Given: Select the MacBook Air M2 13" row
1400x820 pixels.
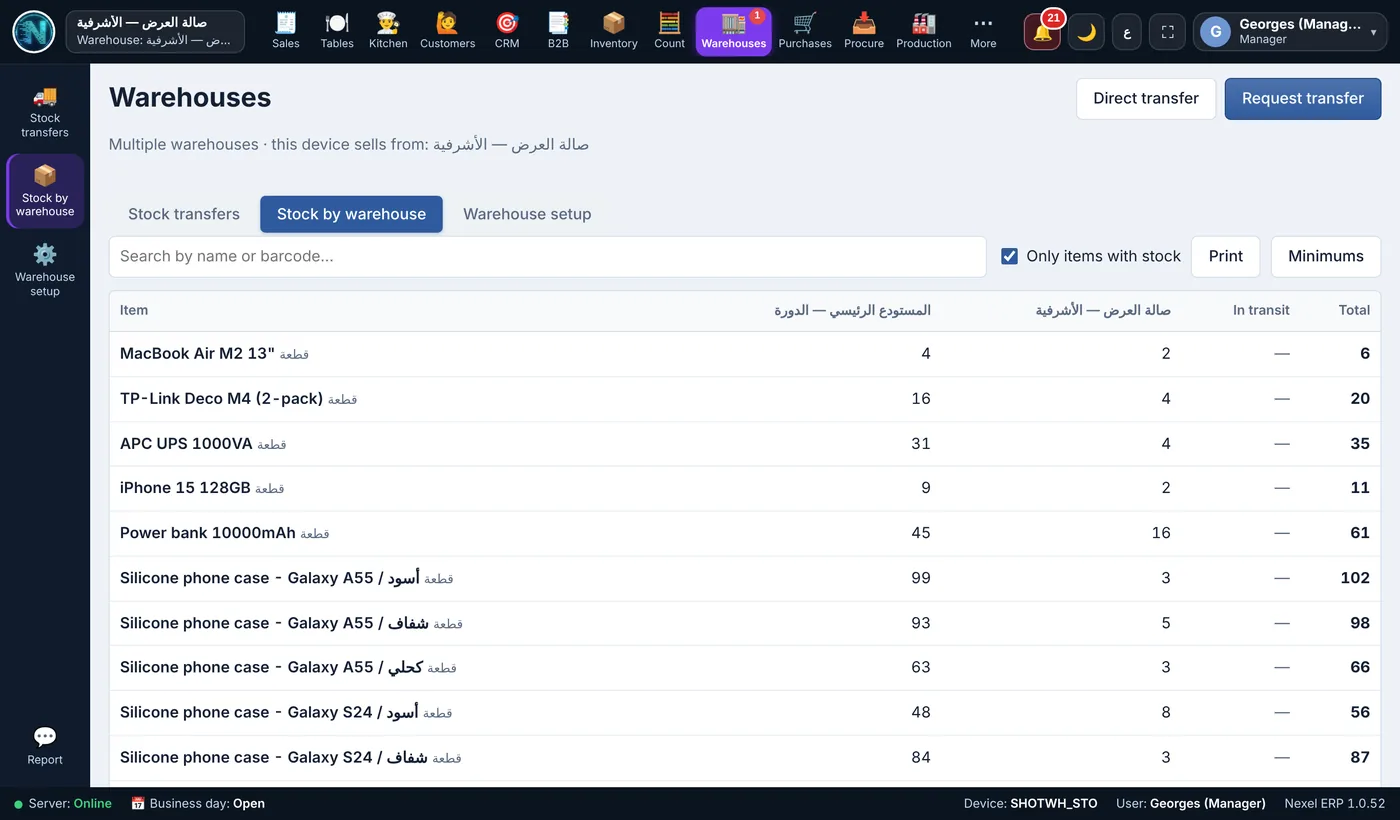Looking at the screenshot, I should [x=745, y=354].
